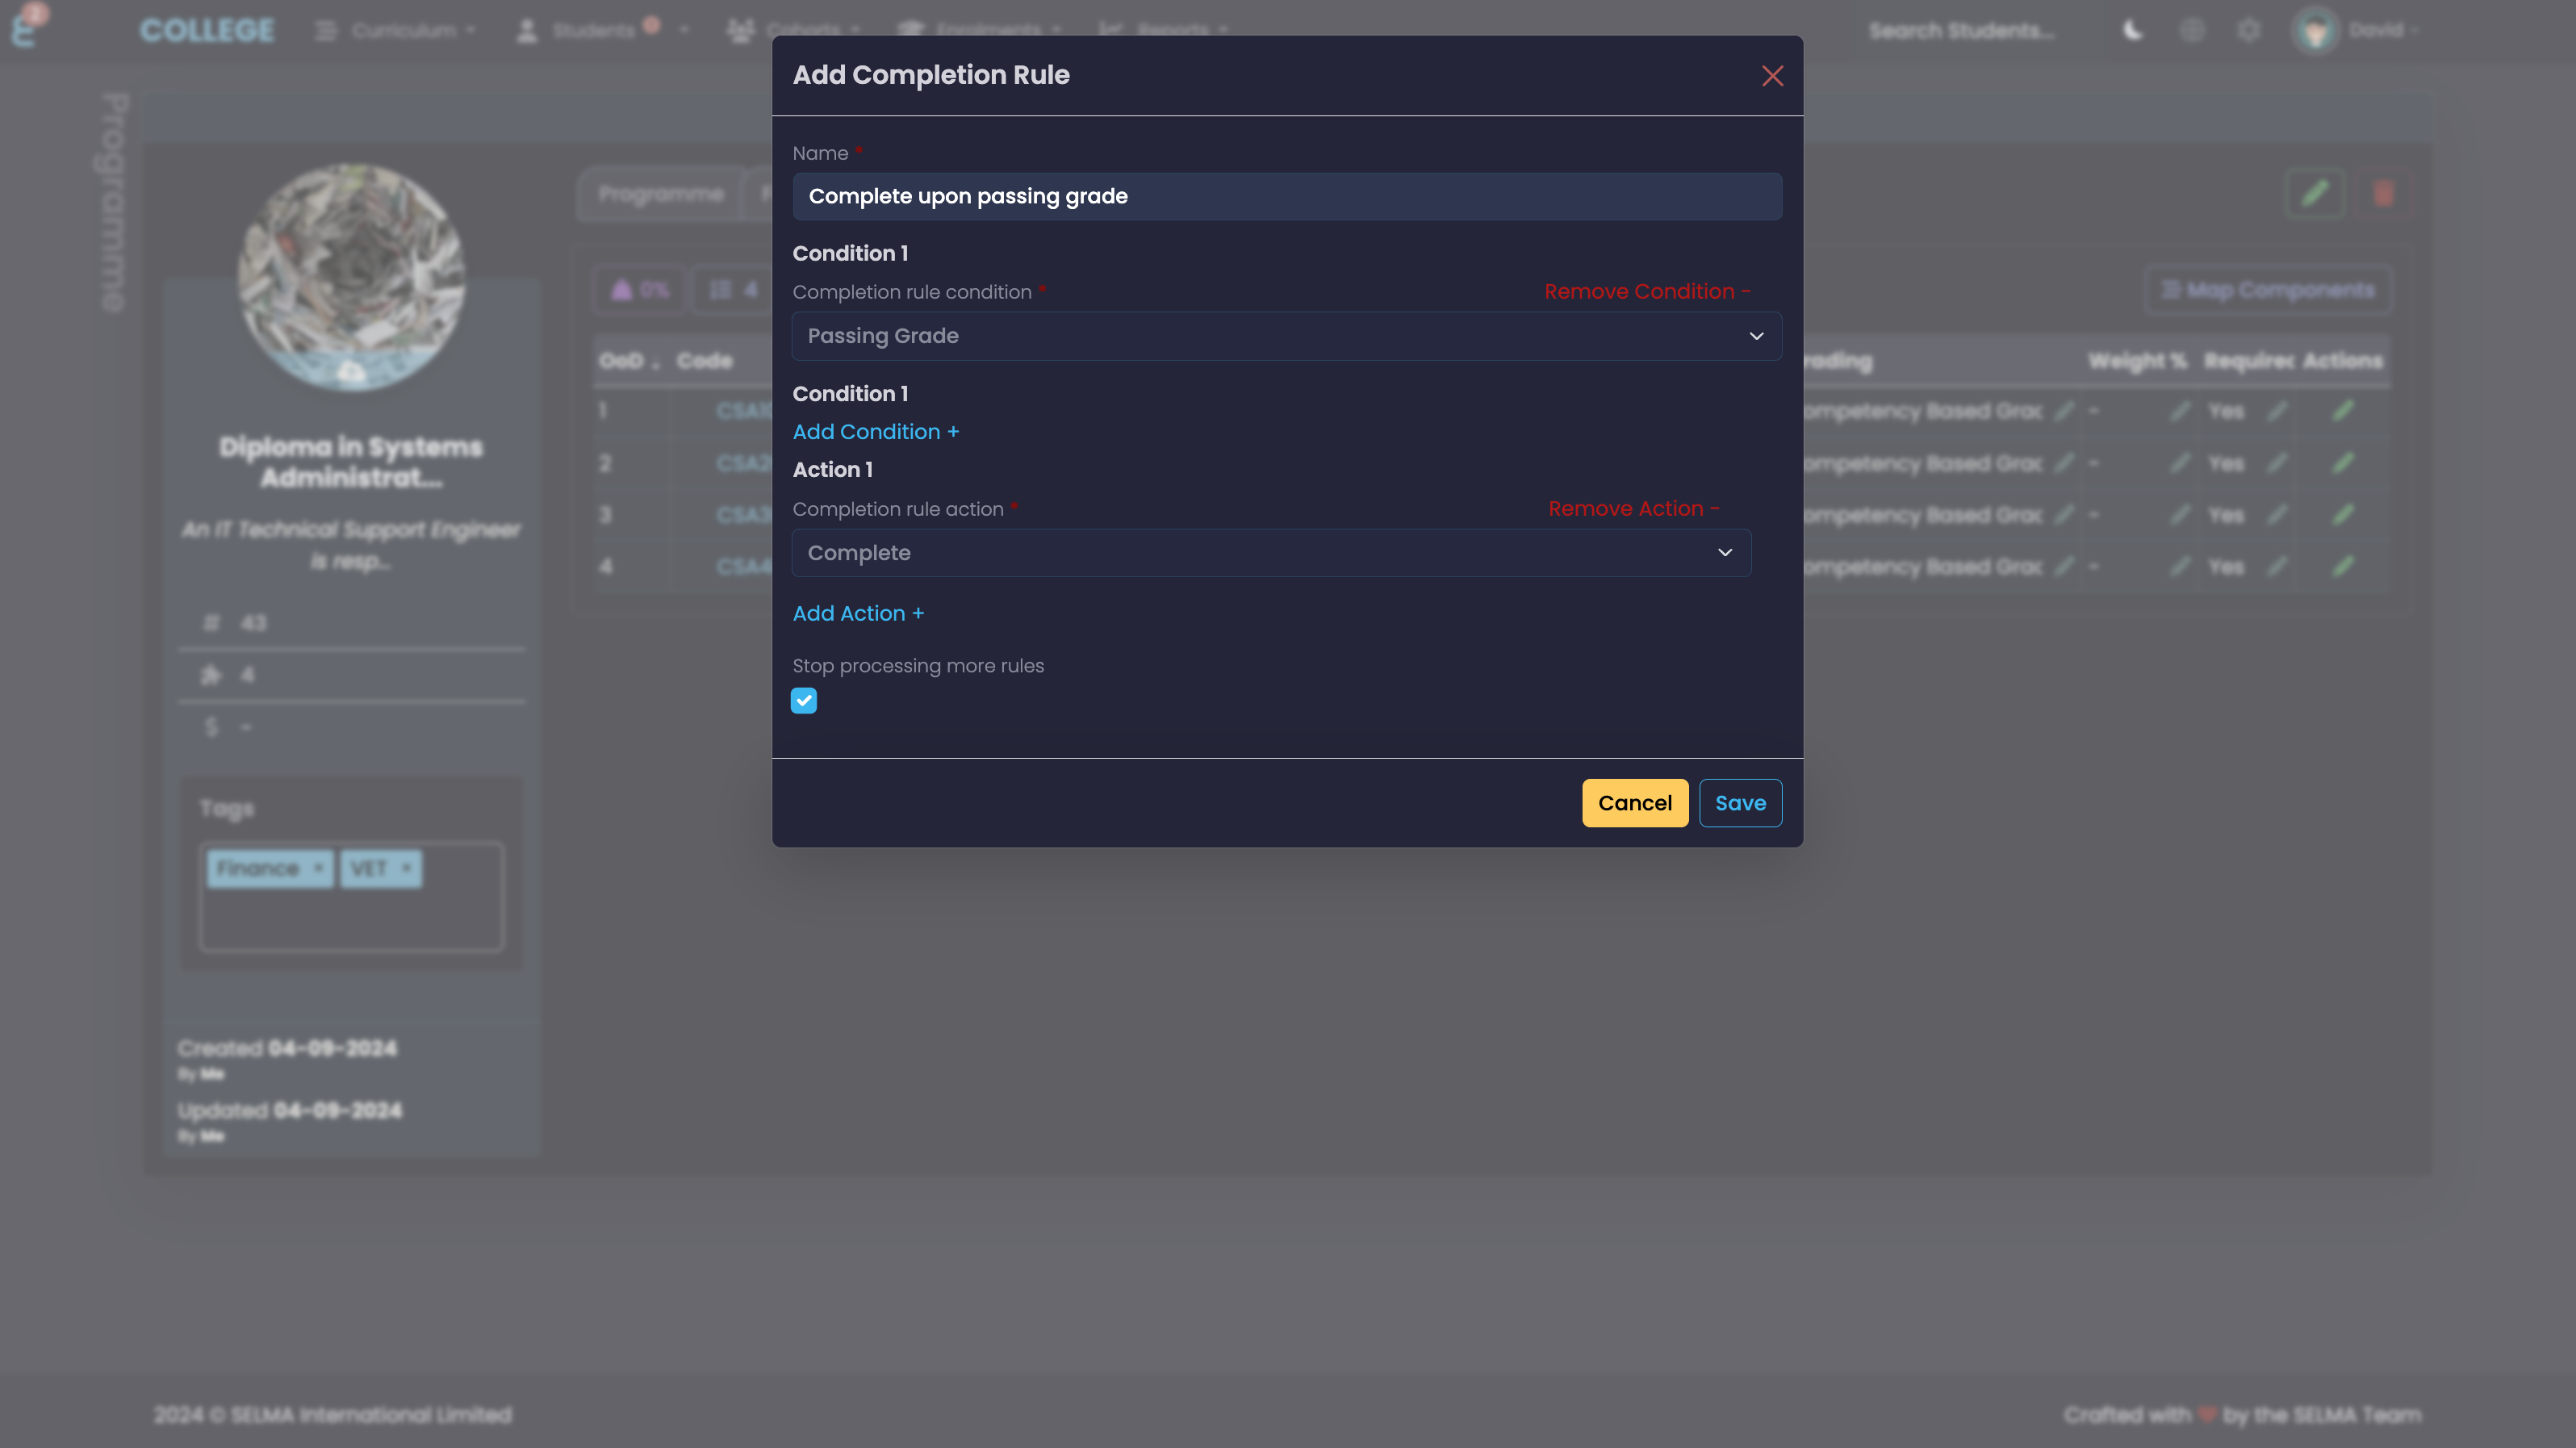Click the settings gear icon in header
2576x1448 pixels.
(2248, 31)
